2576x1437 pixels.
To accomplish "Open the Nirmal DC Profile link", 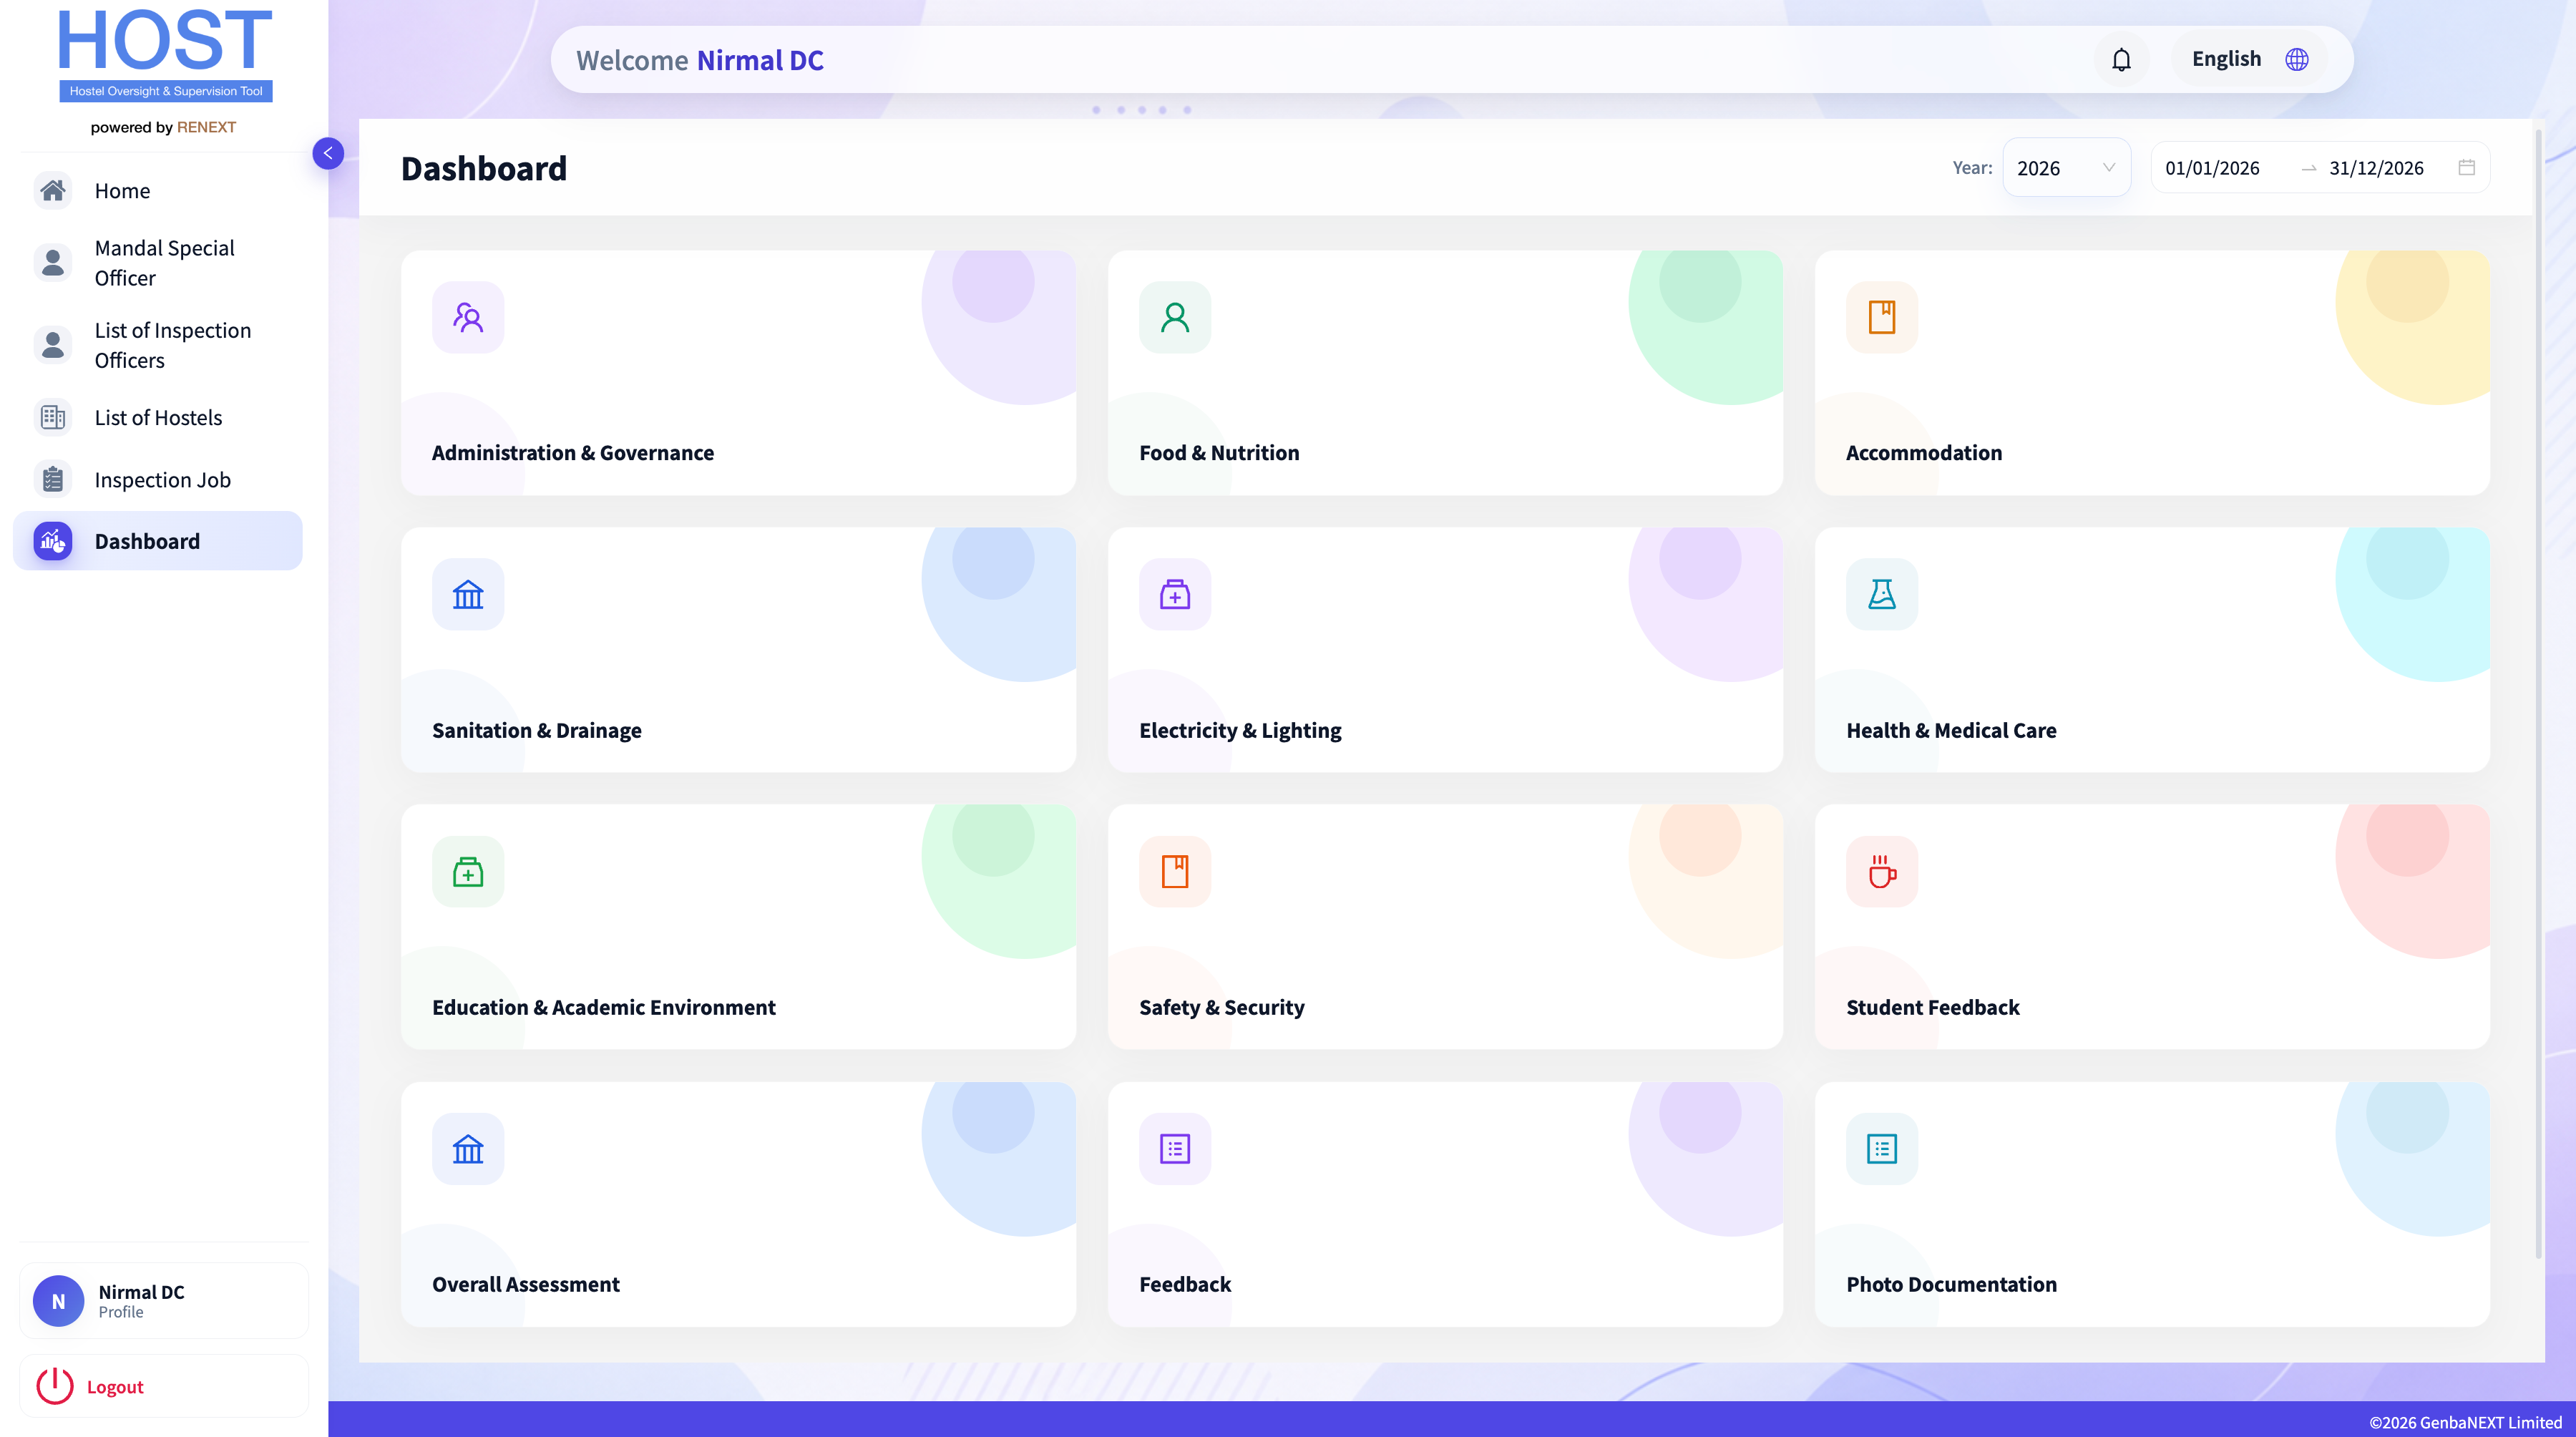I will (x=164, y=1301).
